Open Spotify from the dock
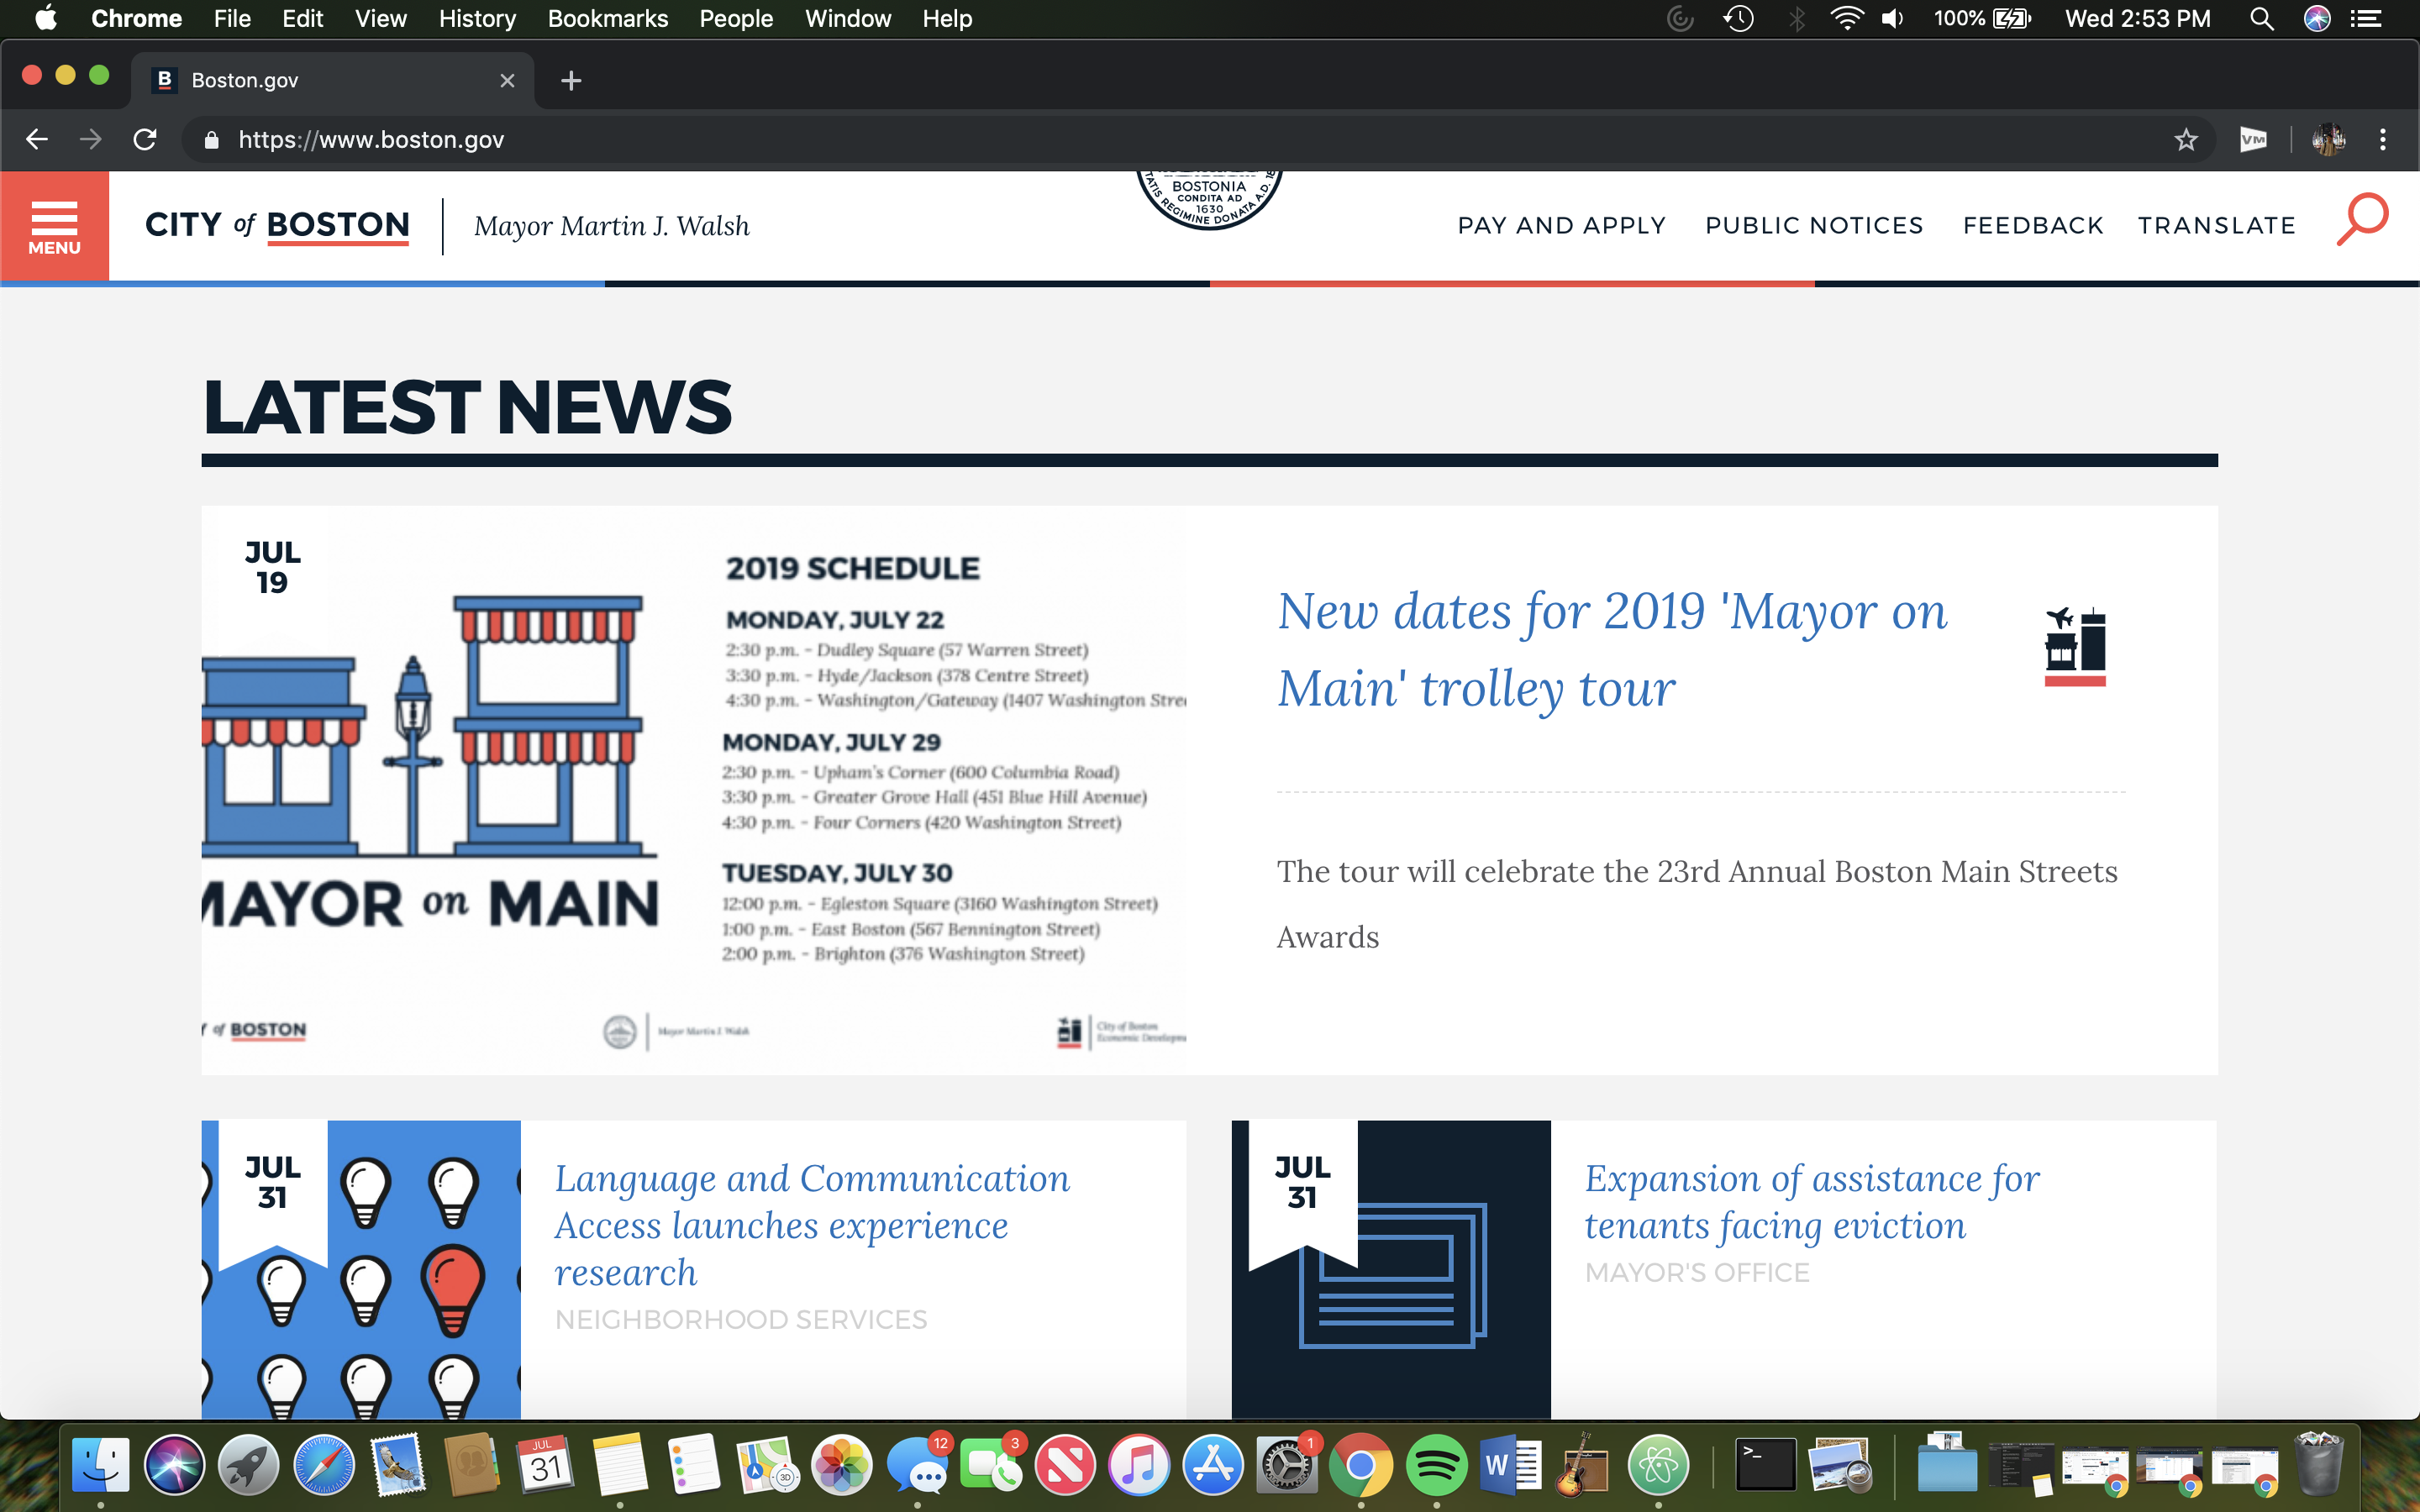The image size is (2420, 1512). (1435, 1466)
